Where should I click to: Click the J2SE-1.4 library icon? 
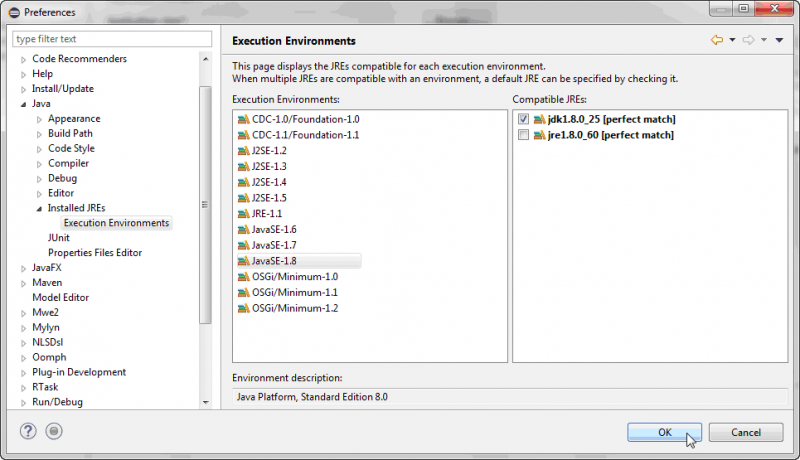coord(243,183)
